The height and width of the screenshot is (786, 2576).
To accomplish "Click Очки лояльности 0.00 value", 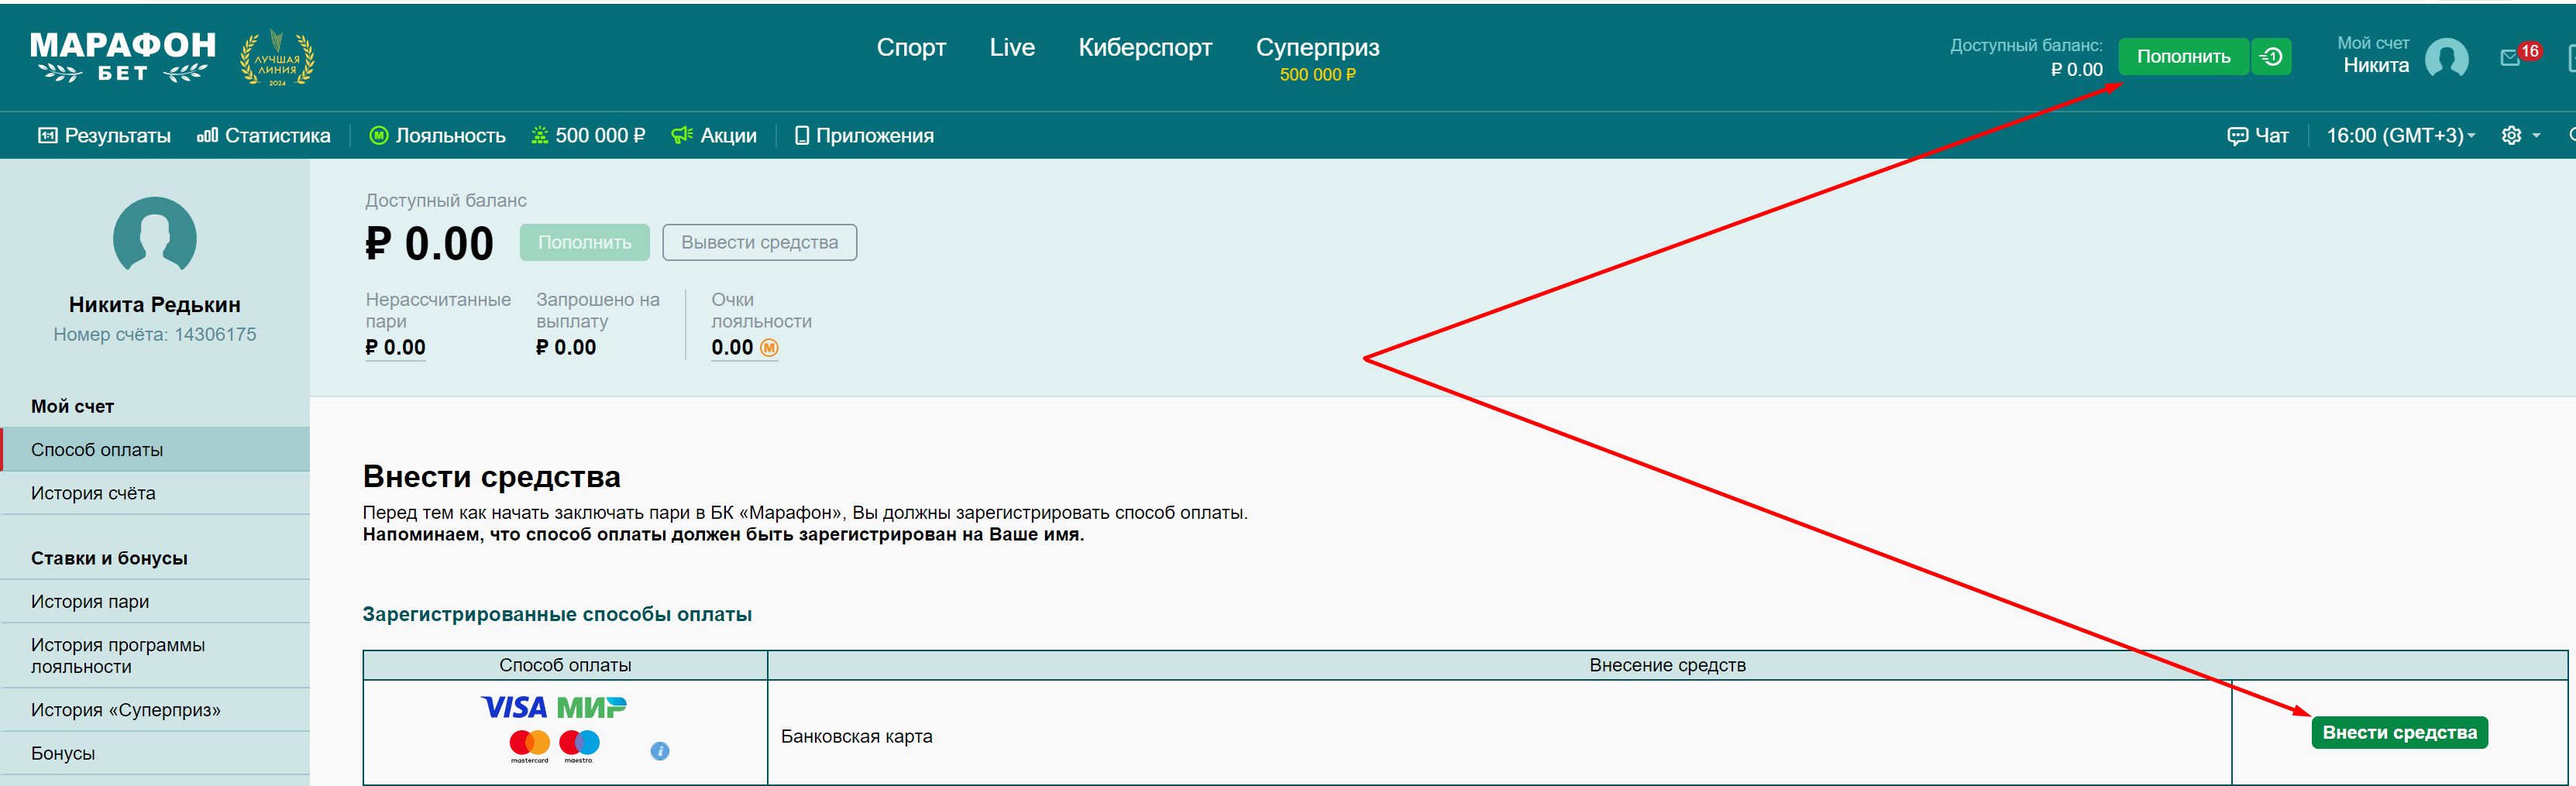I will click(x=732, y=348).
